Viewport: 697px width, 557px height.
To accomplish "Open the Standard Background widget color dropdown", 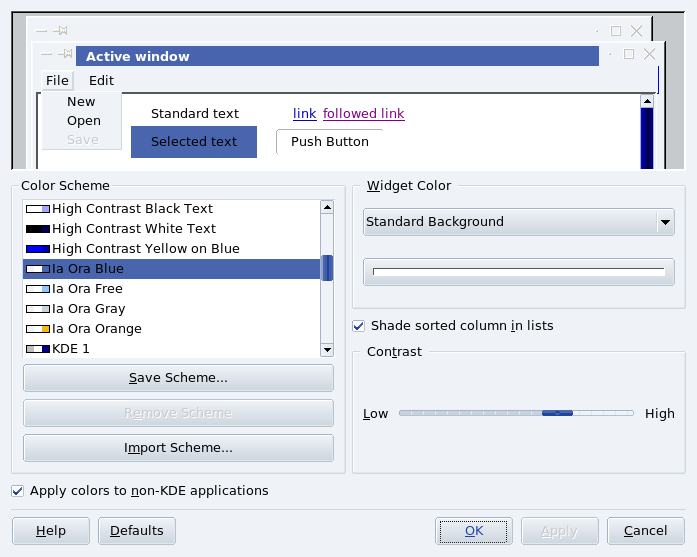I will 518,222.
